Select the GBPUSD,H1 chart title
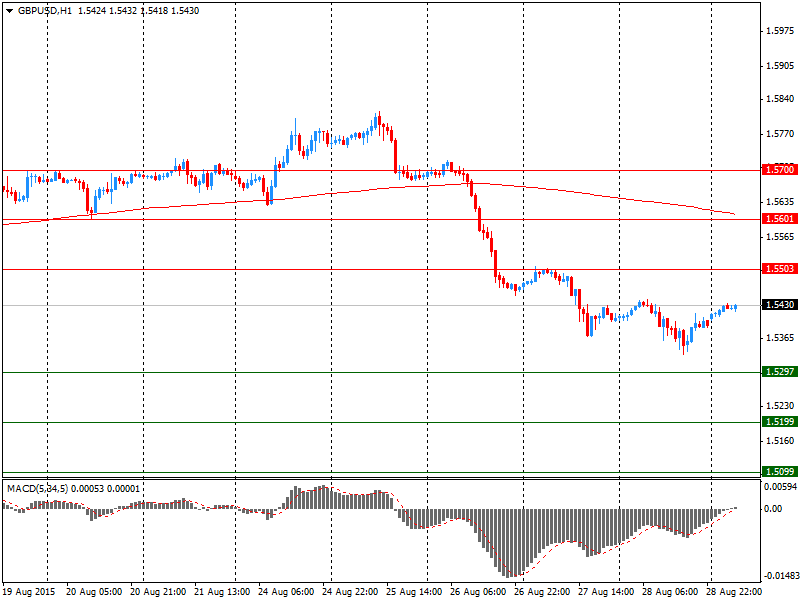Viewport: 800px width, 600px height. coord(44,11)
